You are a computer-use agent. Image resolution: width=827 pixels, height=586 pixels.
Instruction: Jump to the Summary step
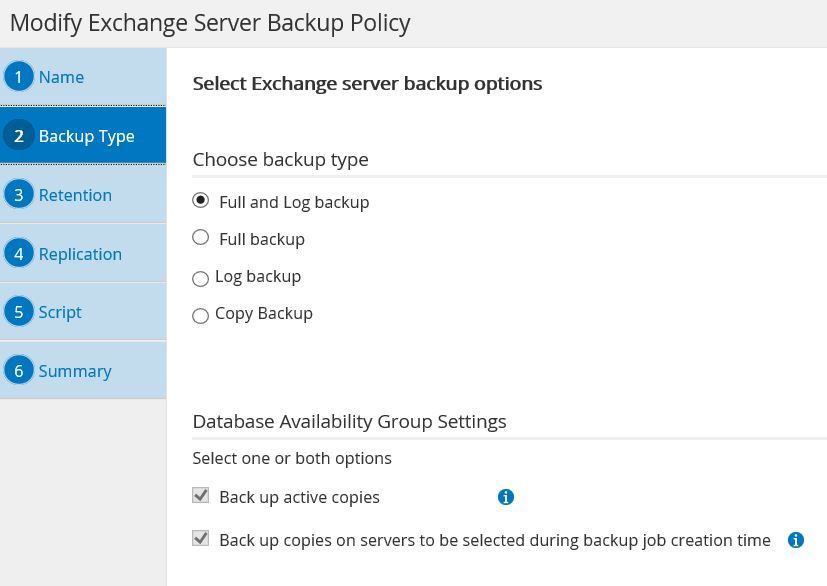[75, 371]
